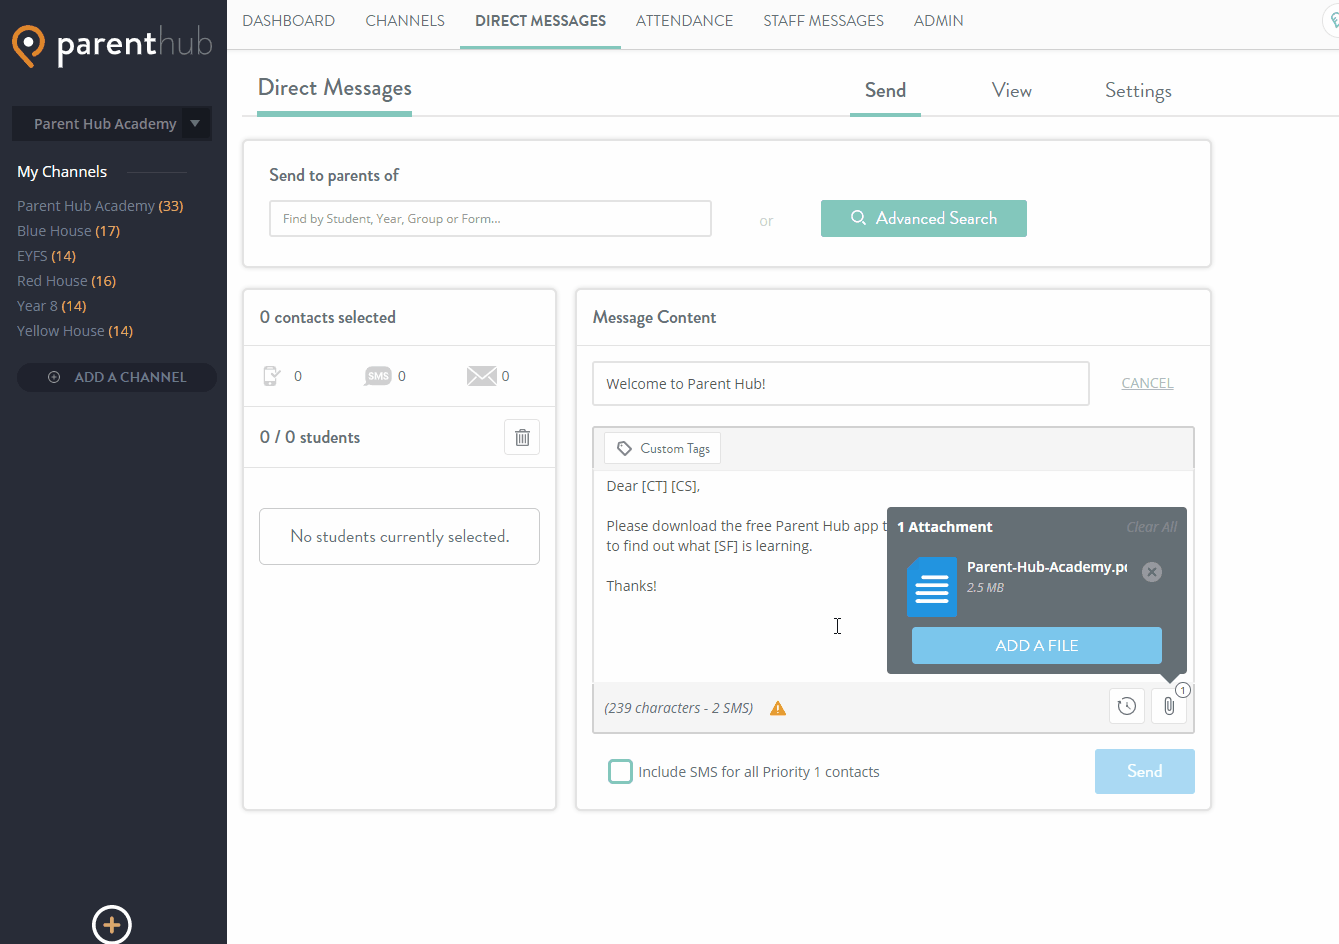Remove the Parent-Hub-Academy attachment
This screenshot has height=944, width=1339.
pos(1152,572)
